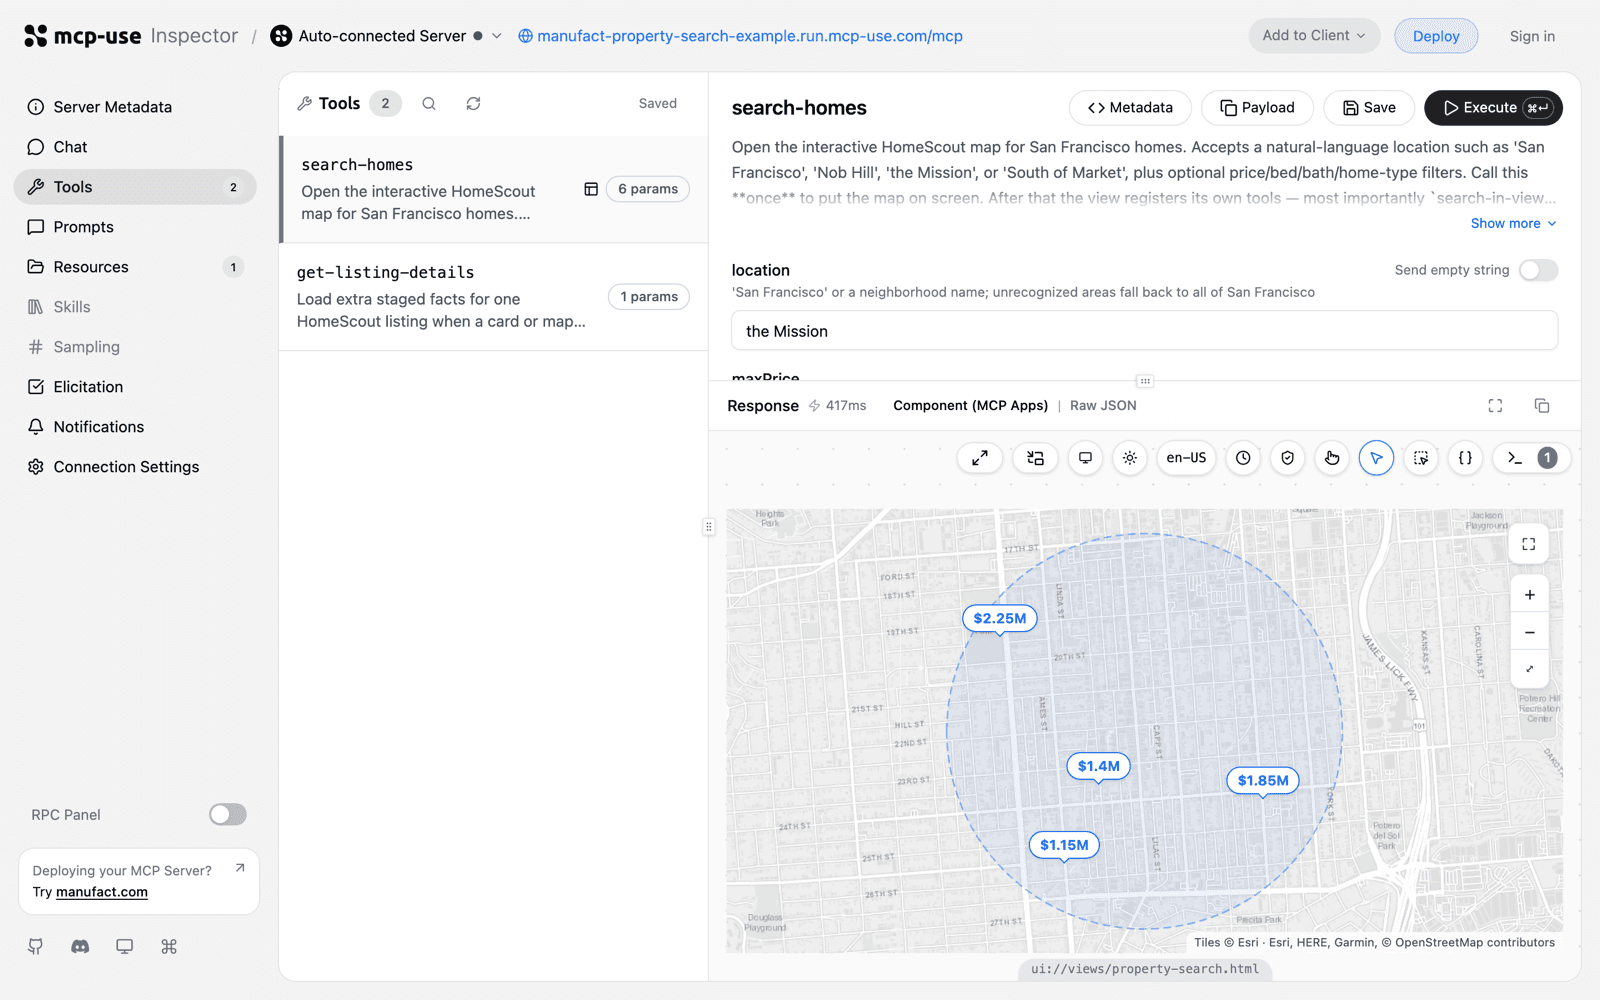Click the Execute button
The image size is (1600, 1000).
click(1493, 108)
